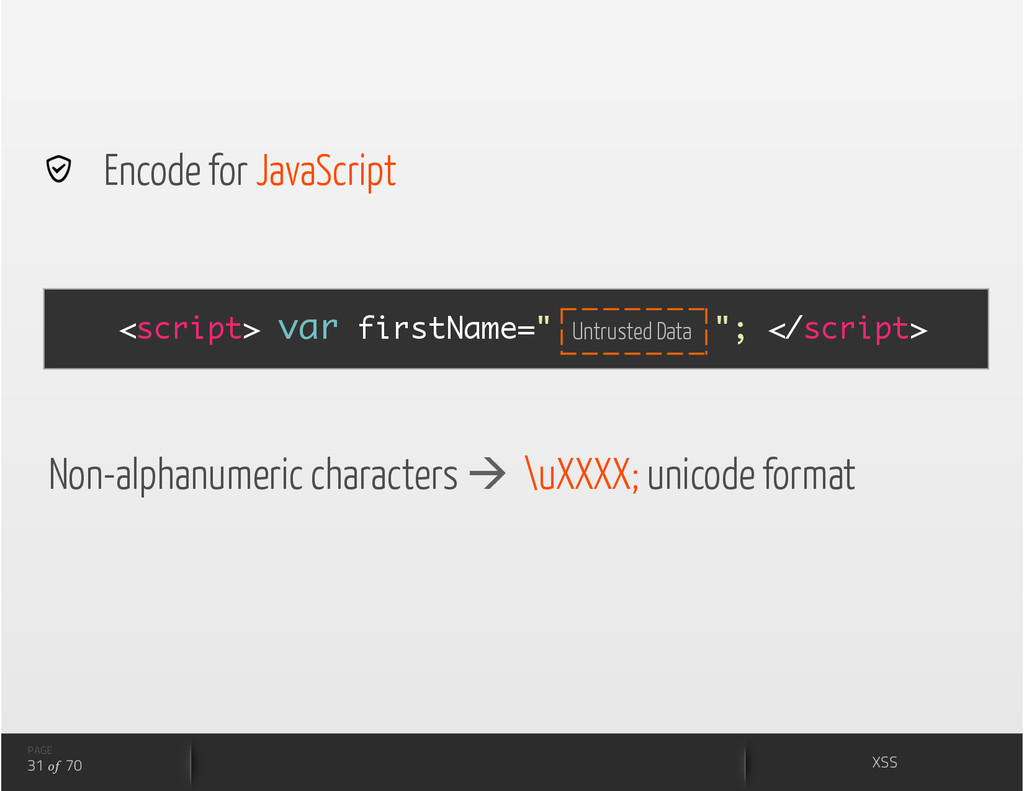Click the dark code block background
The image size is (1024, 791).
coord(516,329)
